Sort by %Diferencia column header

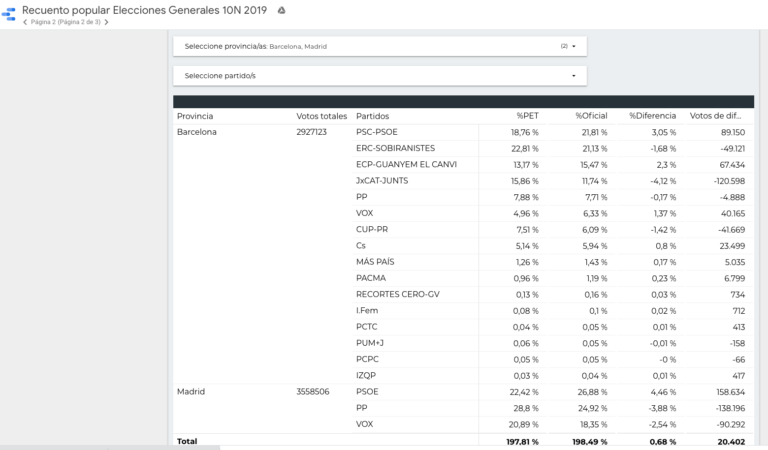point(652,116)
